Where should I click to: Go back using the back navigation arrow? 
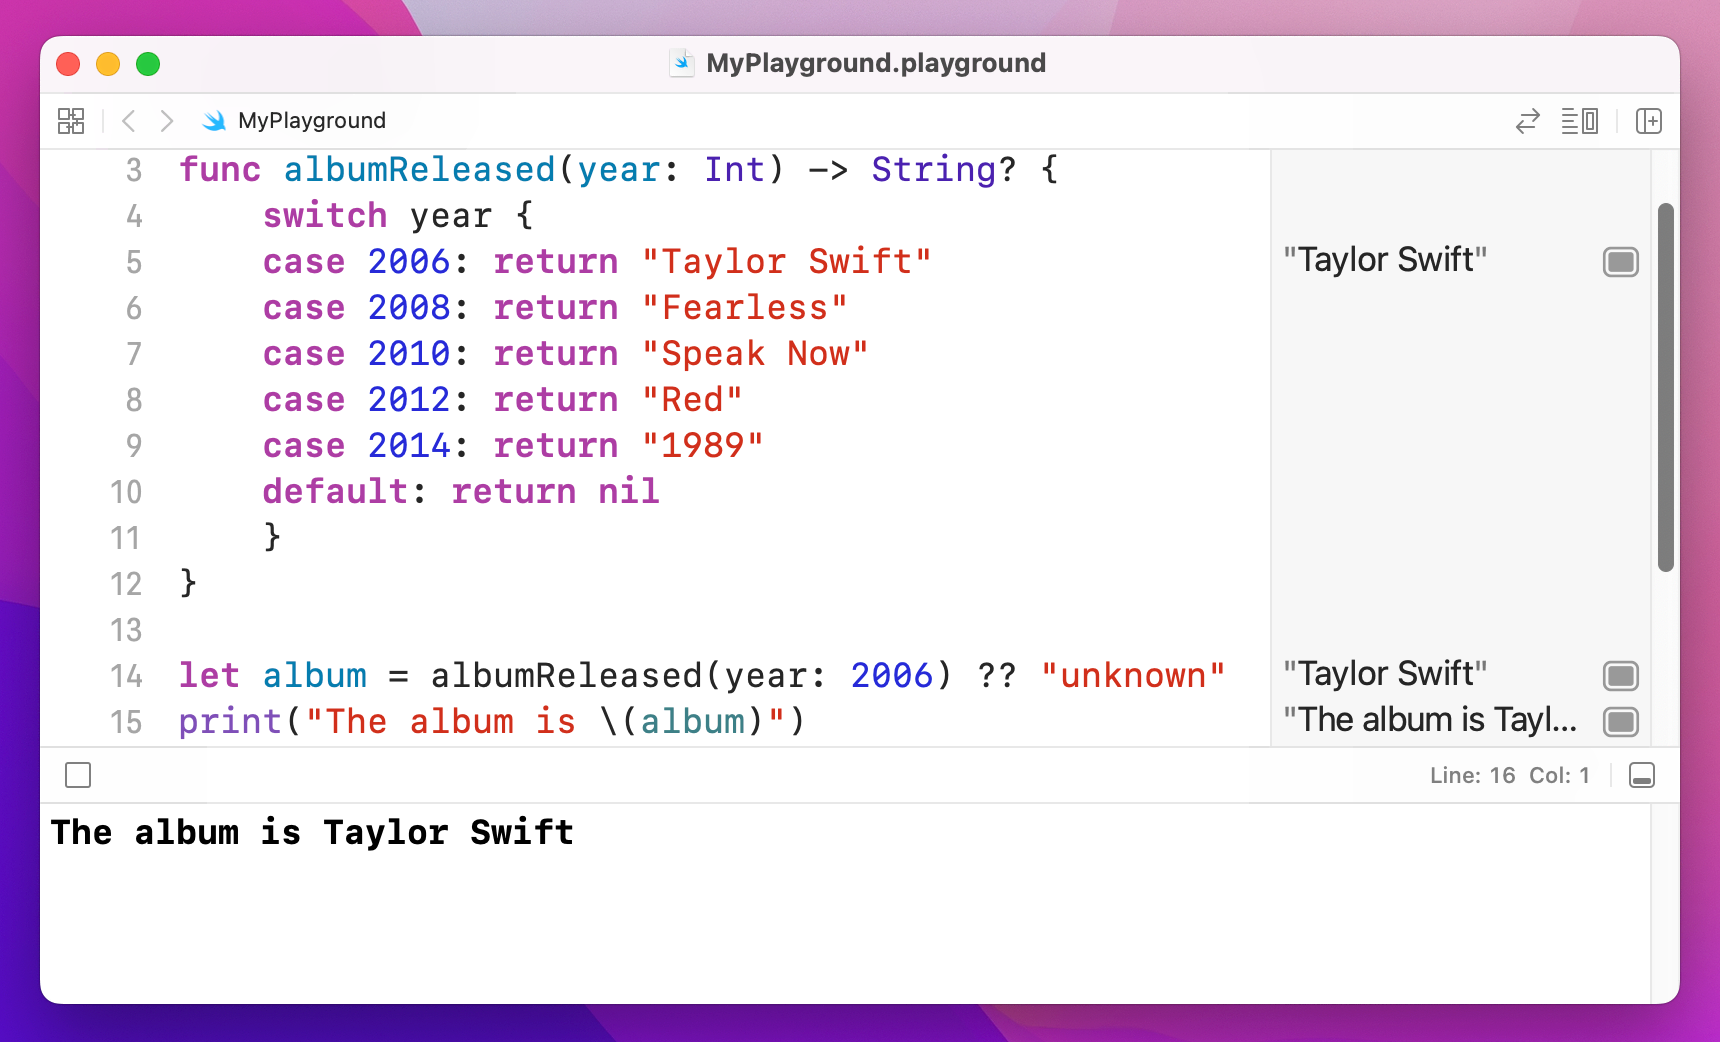(x=128, y=121)
